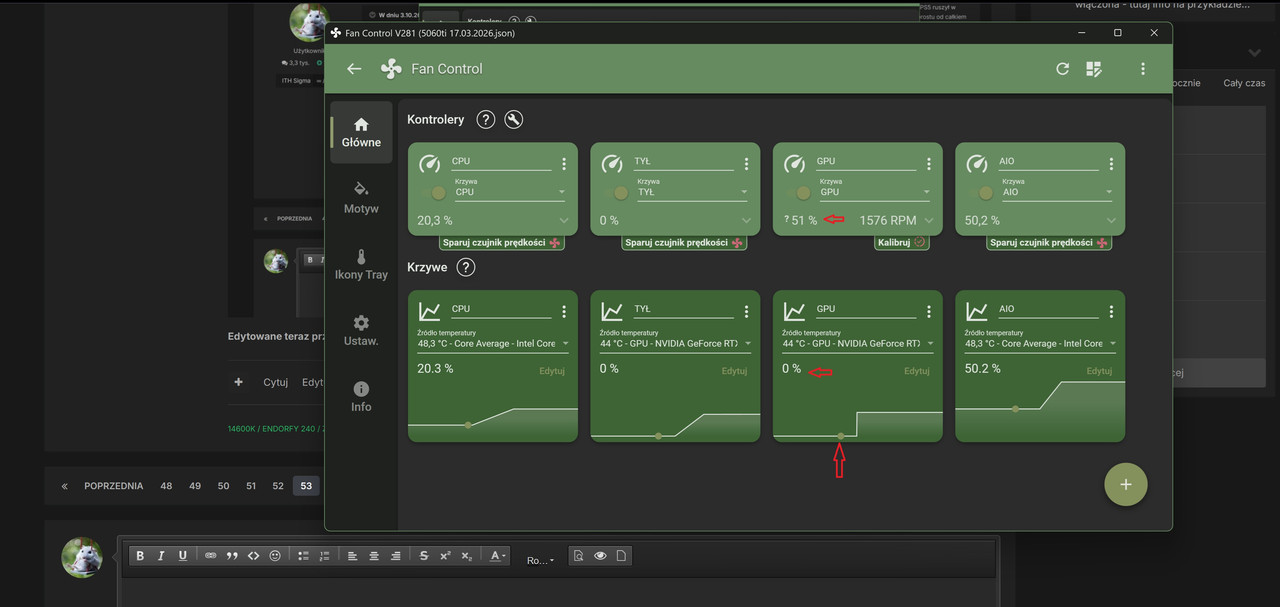Open the AIO curve card's three-dot menu
This screenshot has height=607, width=1280.
[1111, 312]
